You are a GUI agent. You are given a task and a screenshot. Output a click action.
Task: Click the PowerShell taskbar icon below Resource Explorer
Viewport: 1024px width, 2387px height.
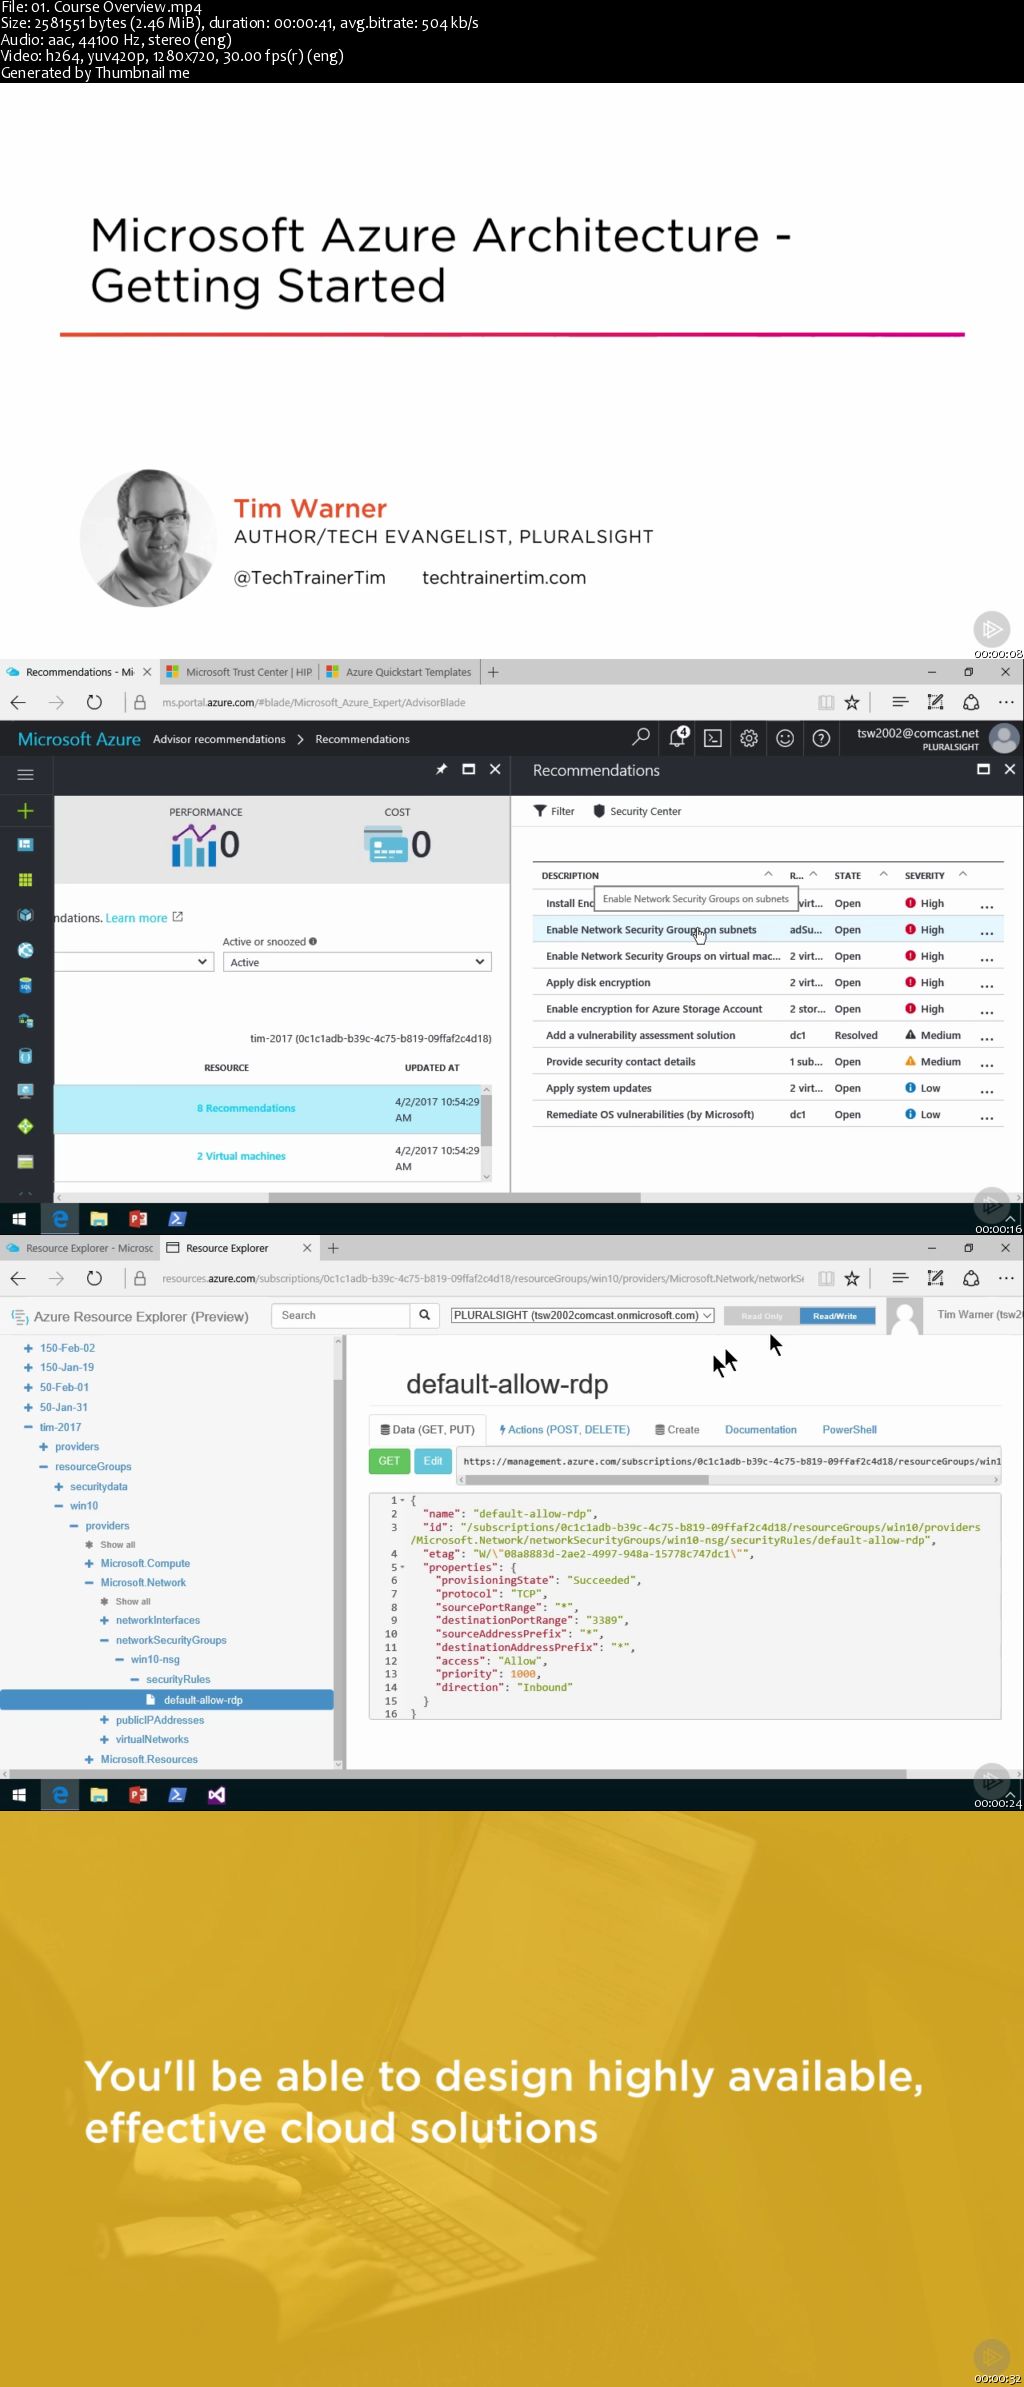coord(177,1795)
